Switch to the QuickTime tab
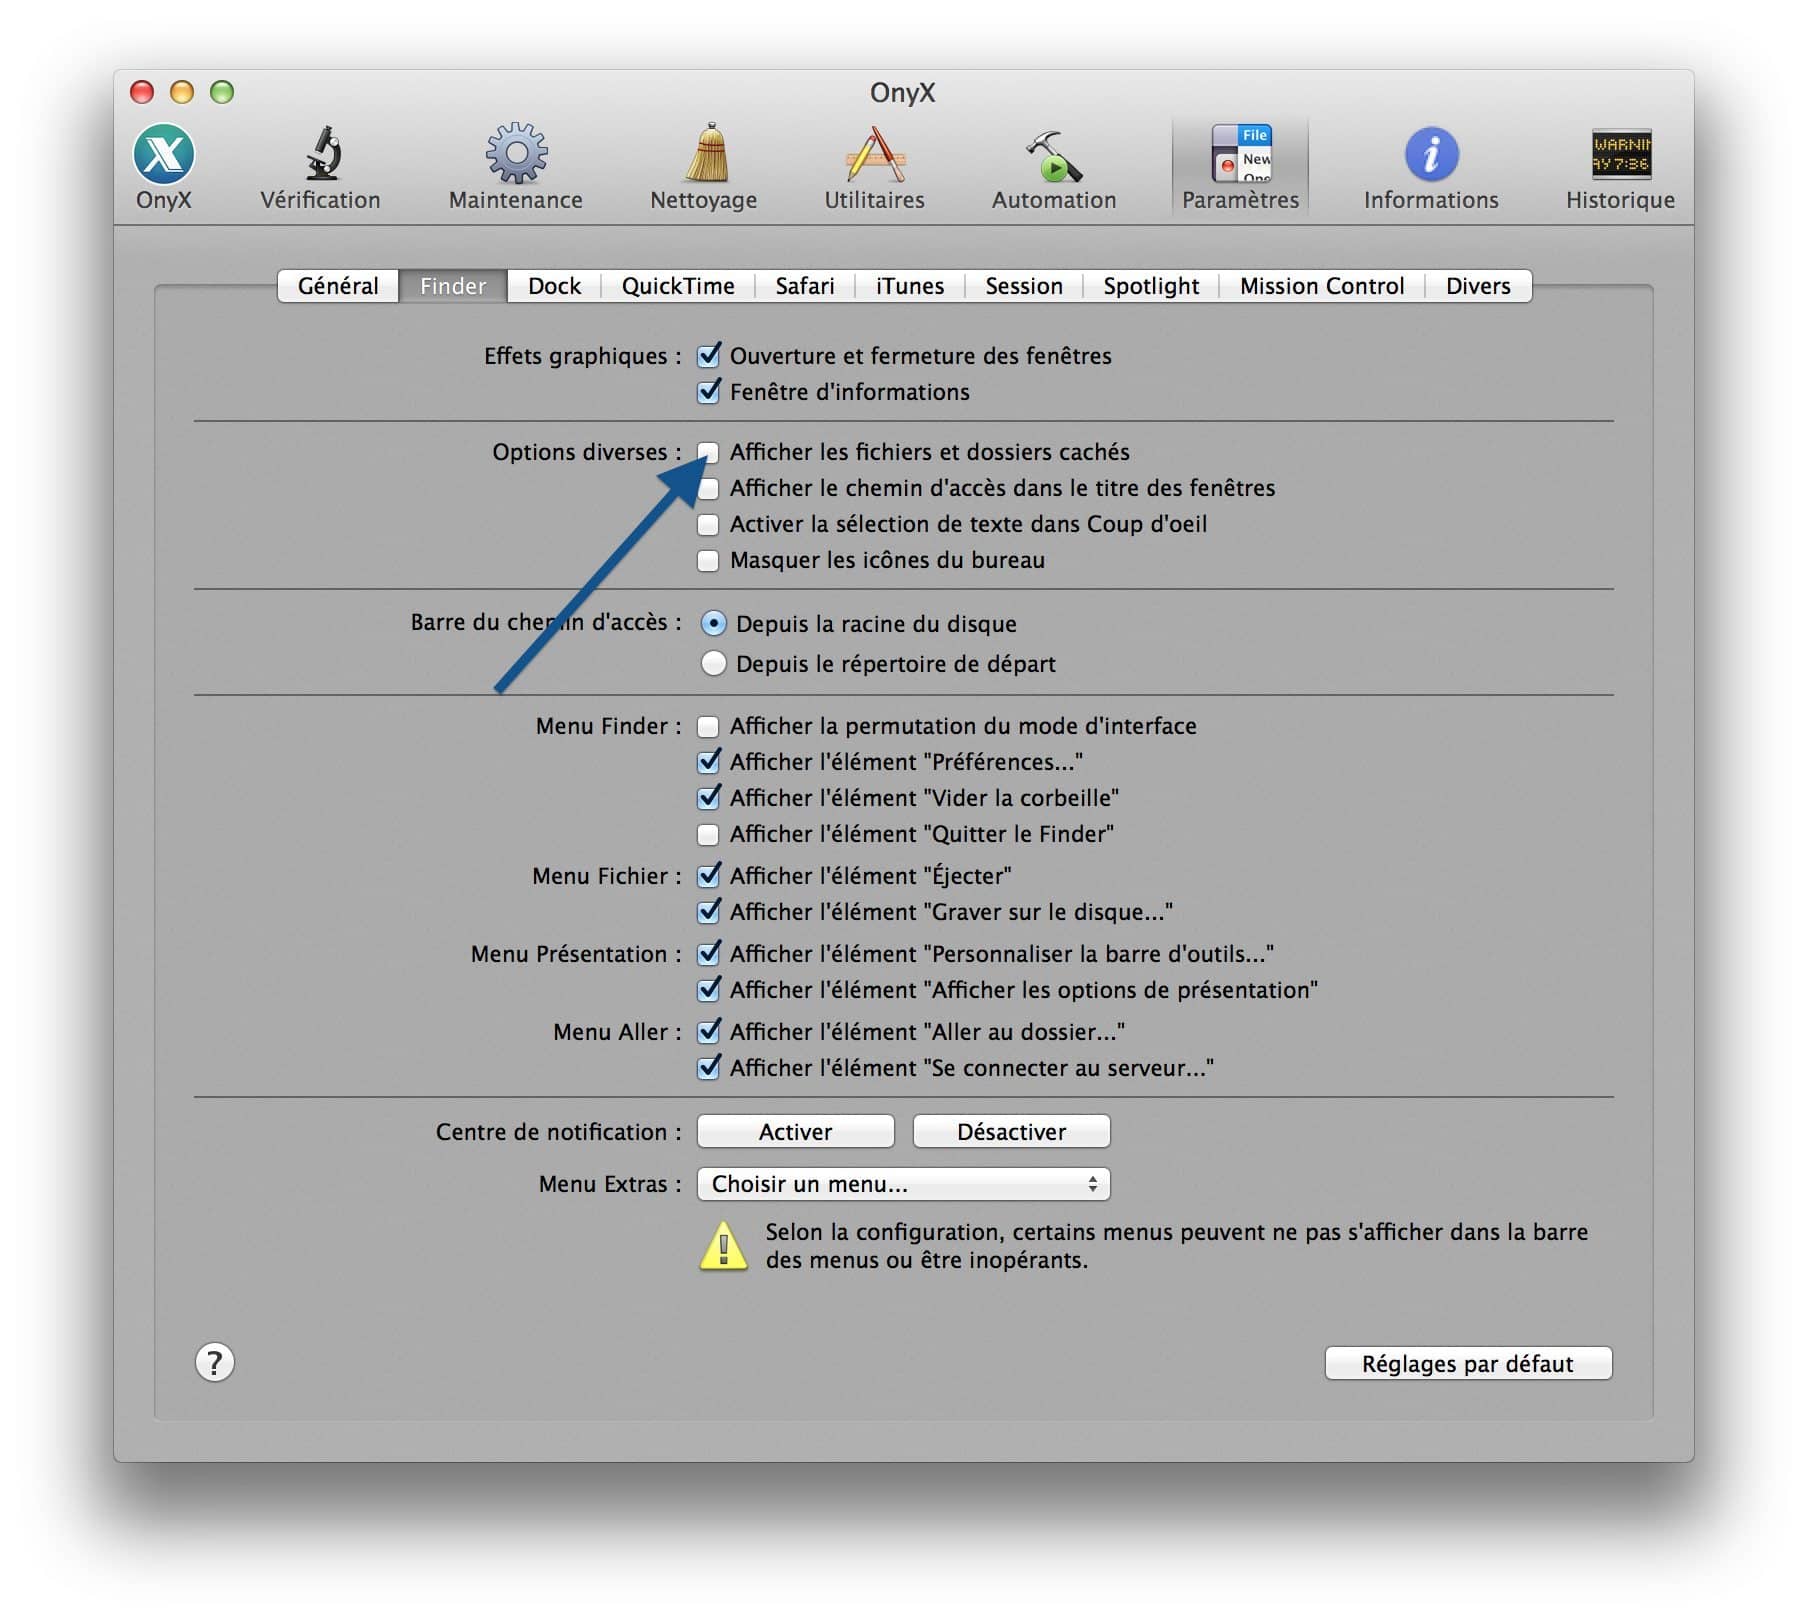 pos(678,286)
